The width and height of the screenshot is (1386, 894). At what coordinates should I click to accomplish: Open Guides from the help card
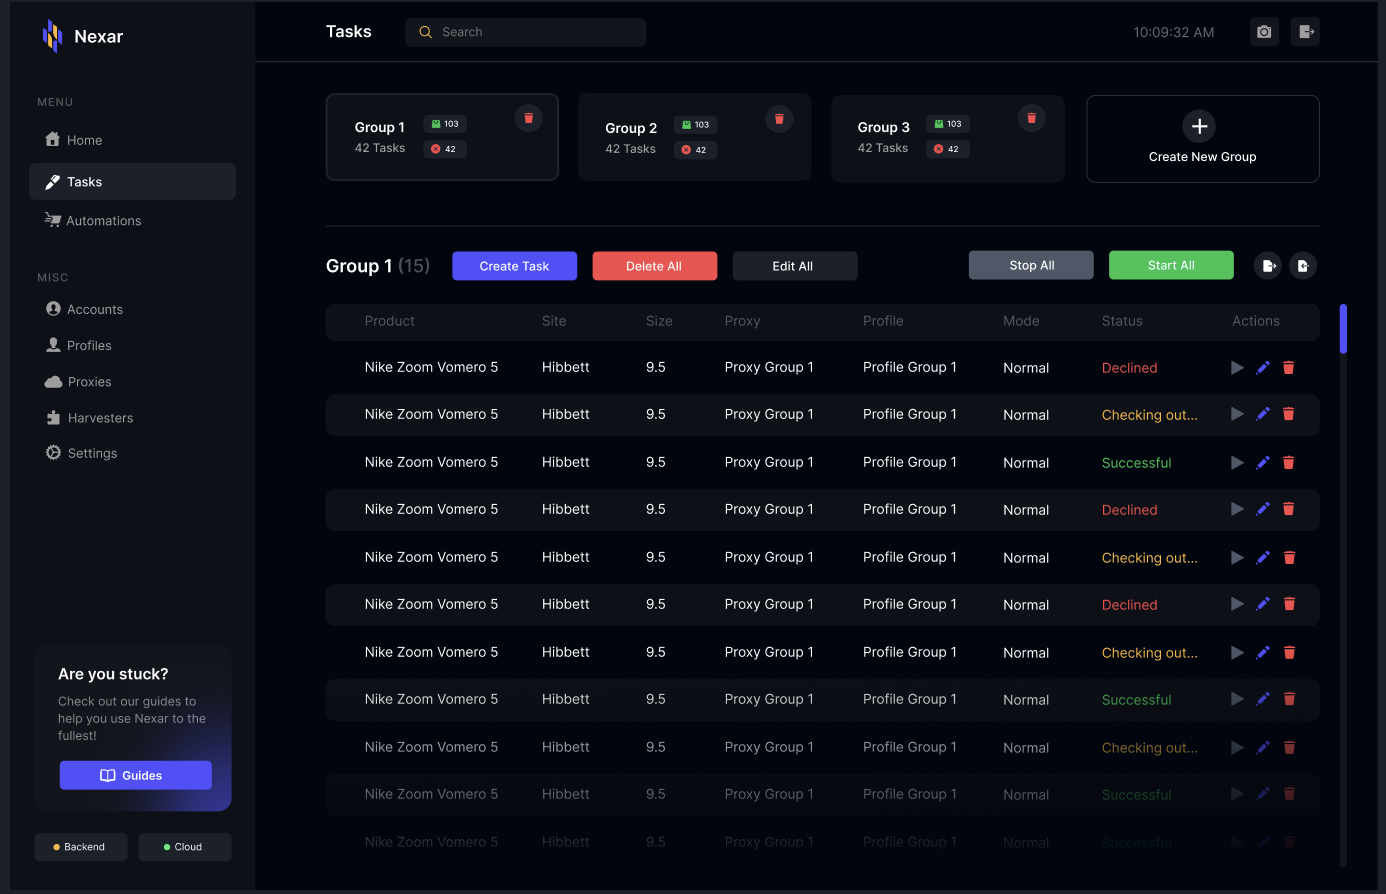135,775
